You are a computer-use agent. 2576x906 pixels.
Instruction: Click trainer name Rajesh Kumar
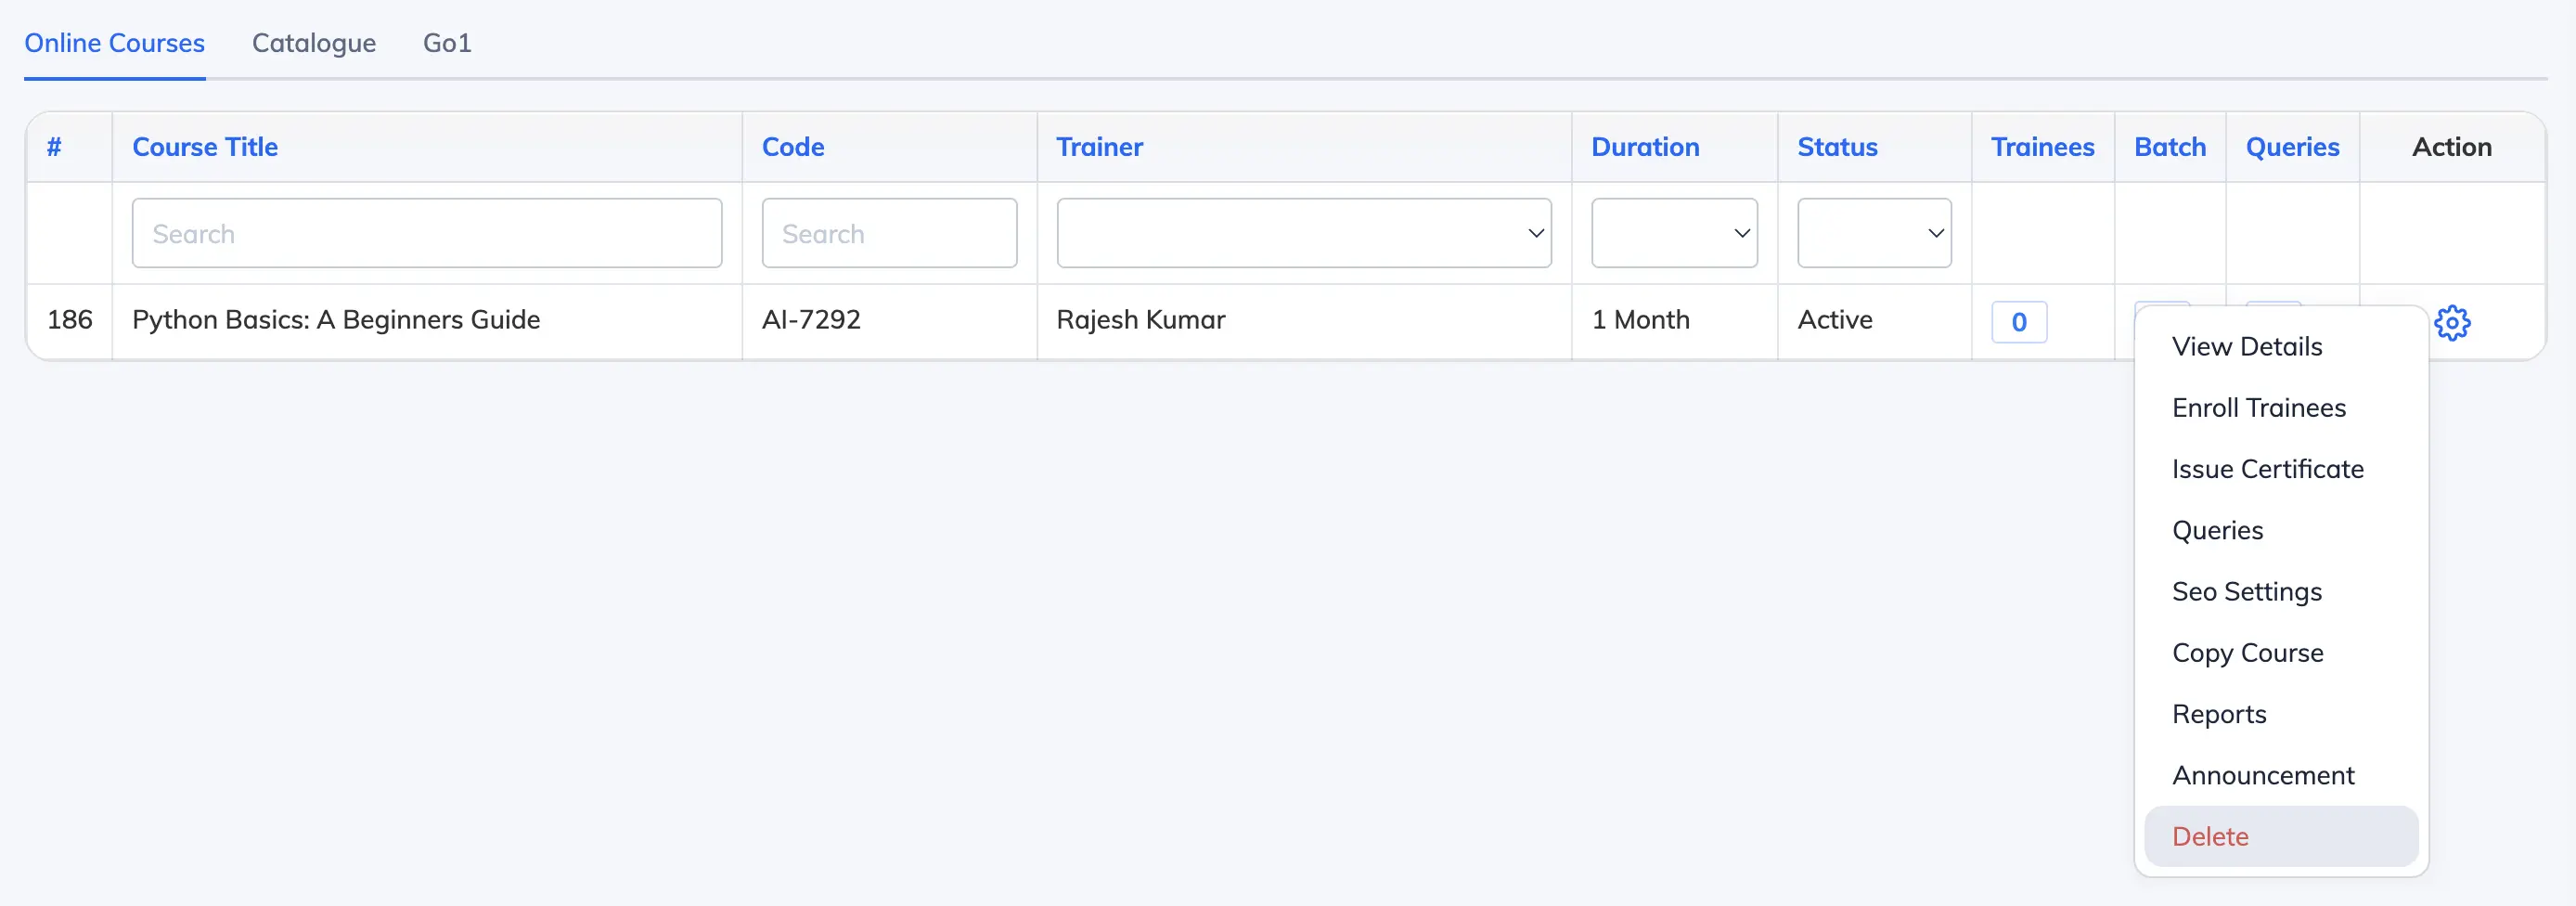[x=1141, y=320]
